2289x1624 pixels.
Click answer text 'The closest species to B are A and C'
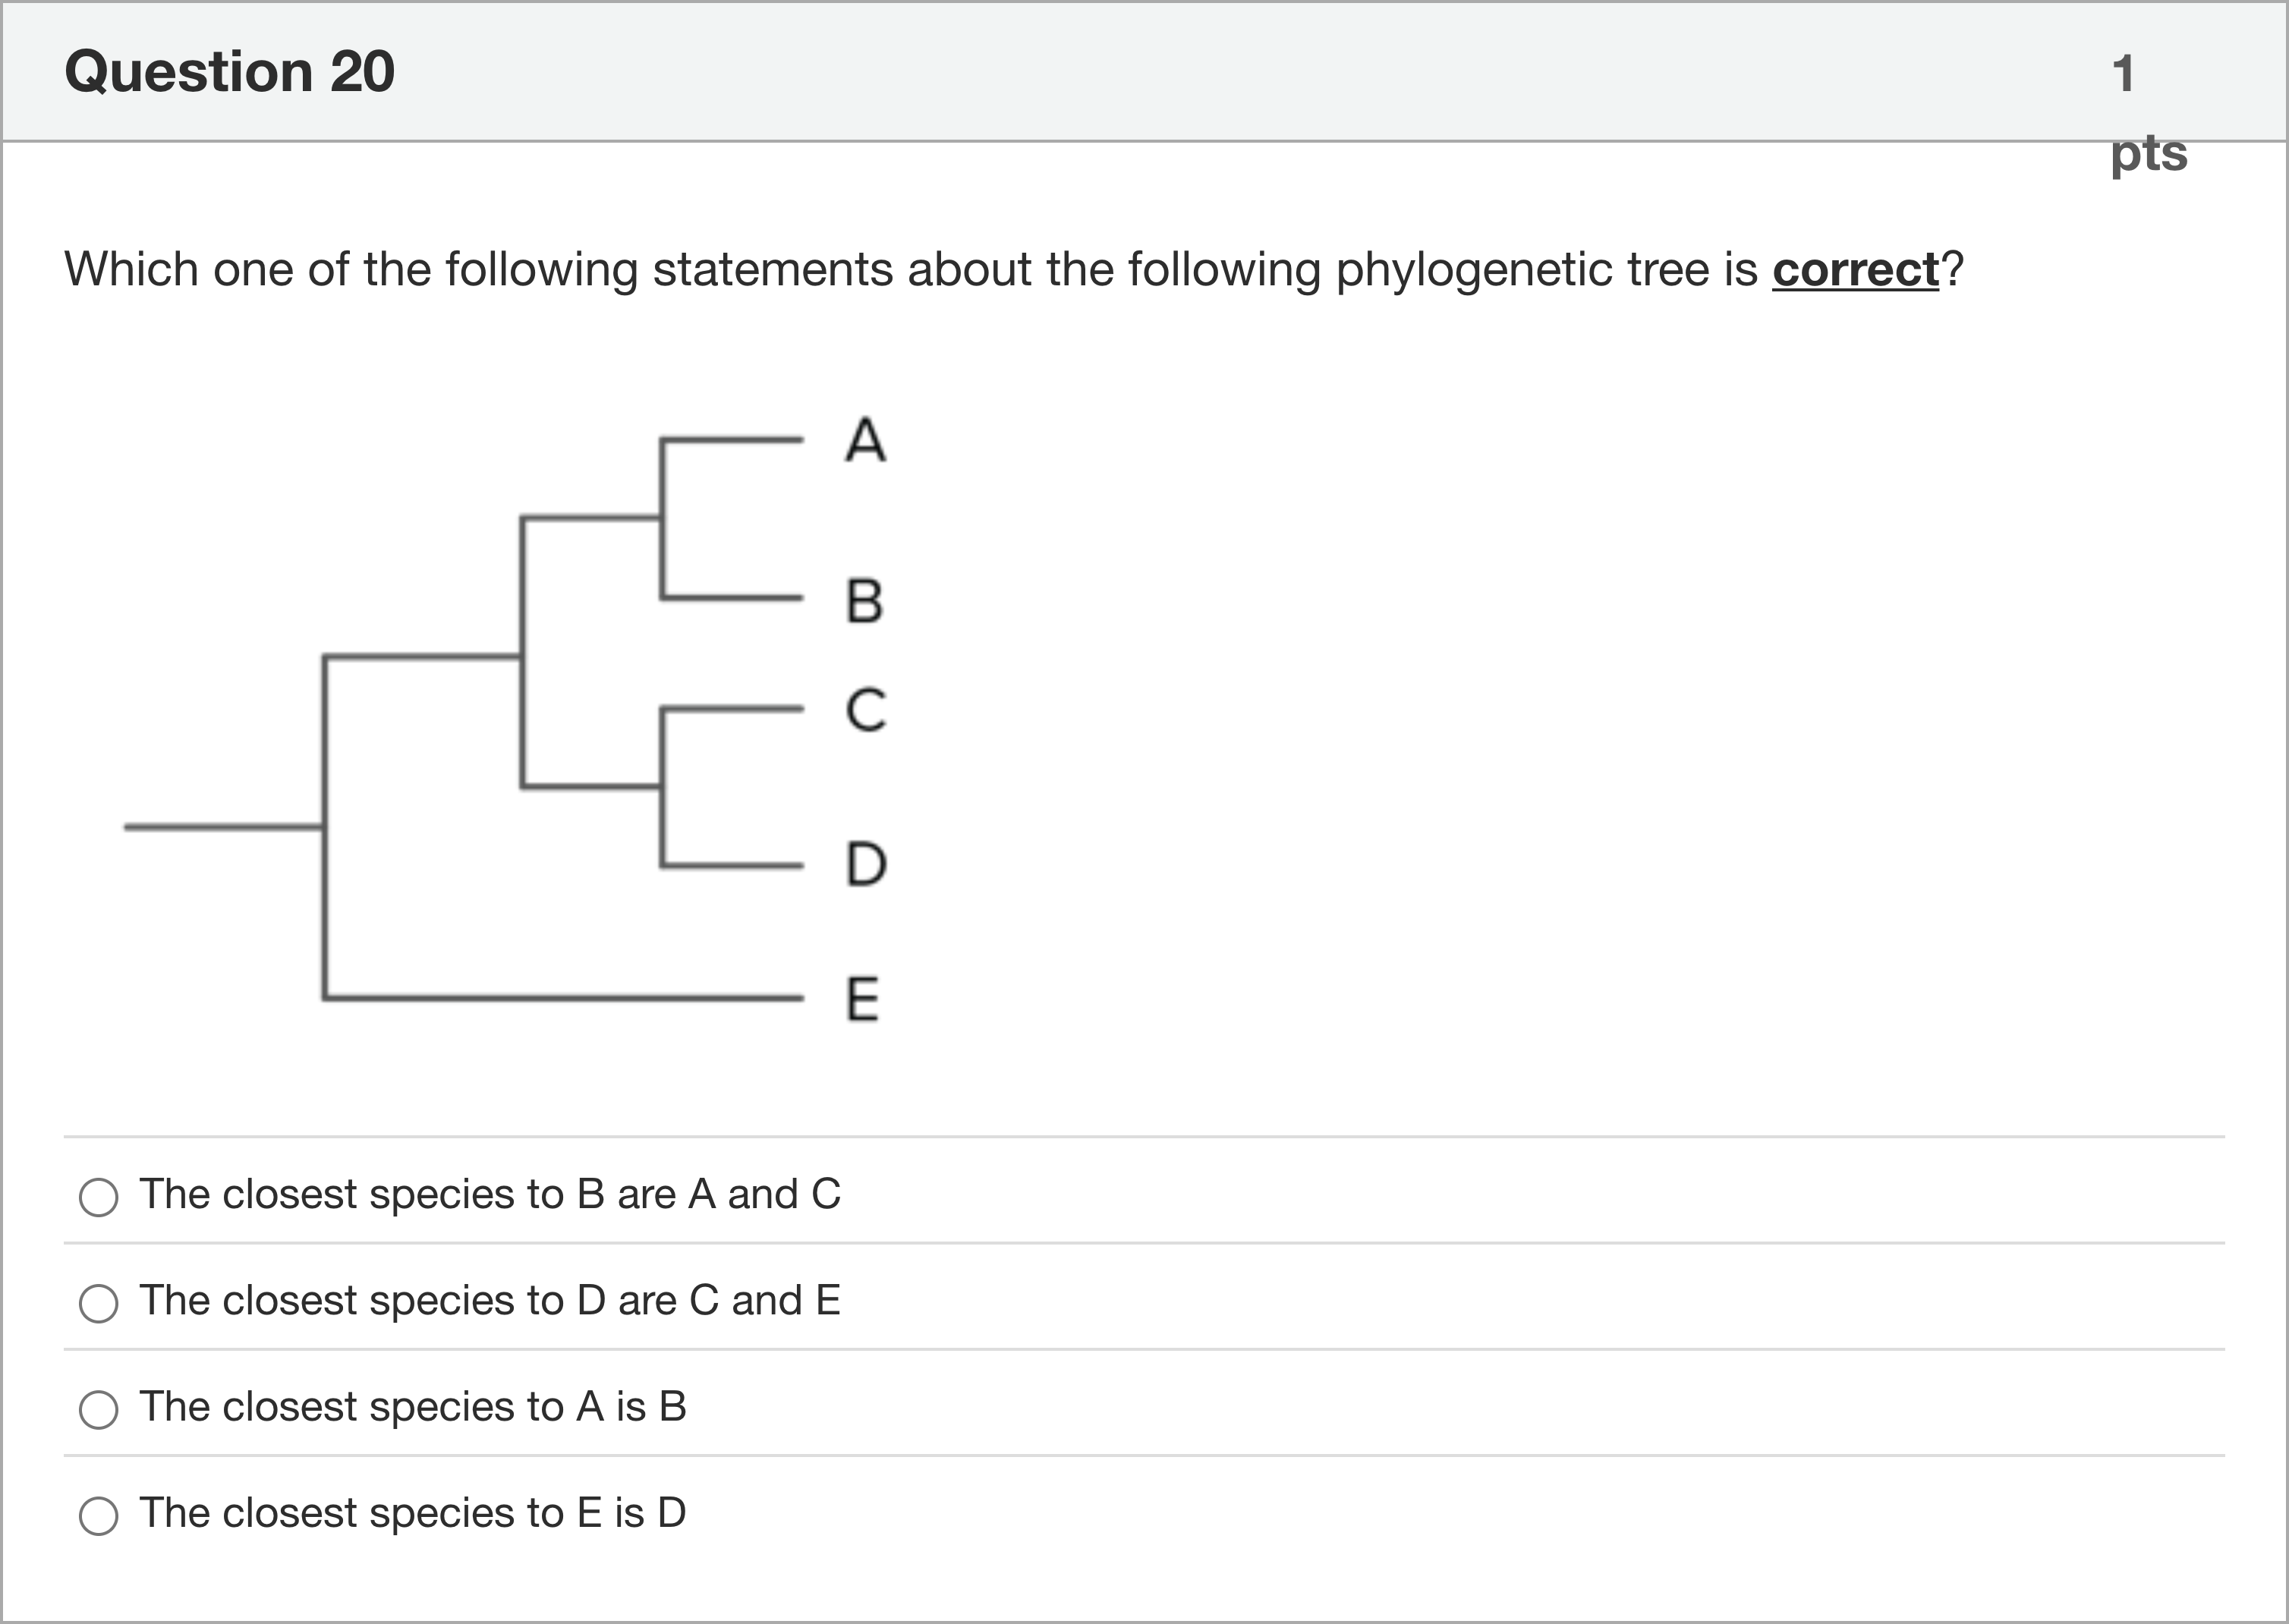(x=490, y=1194)
